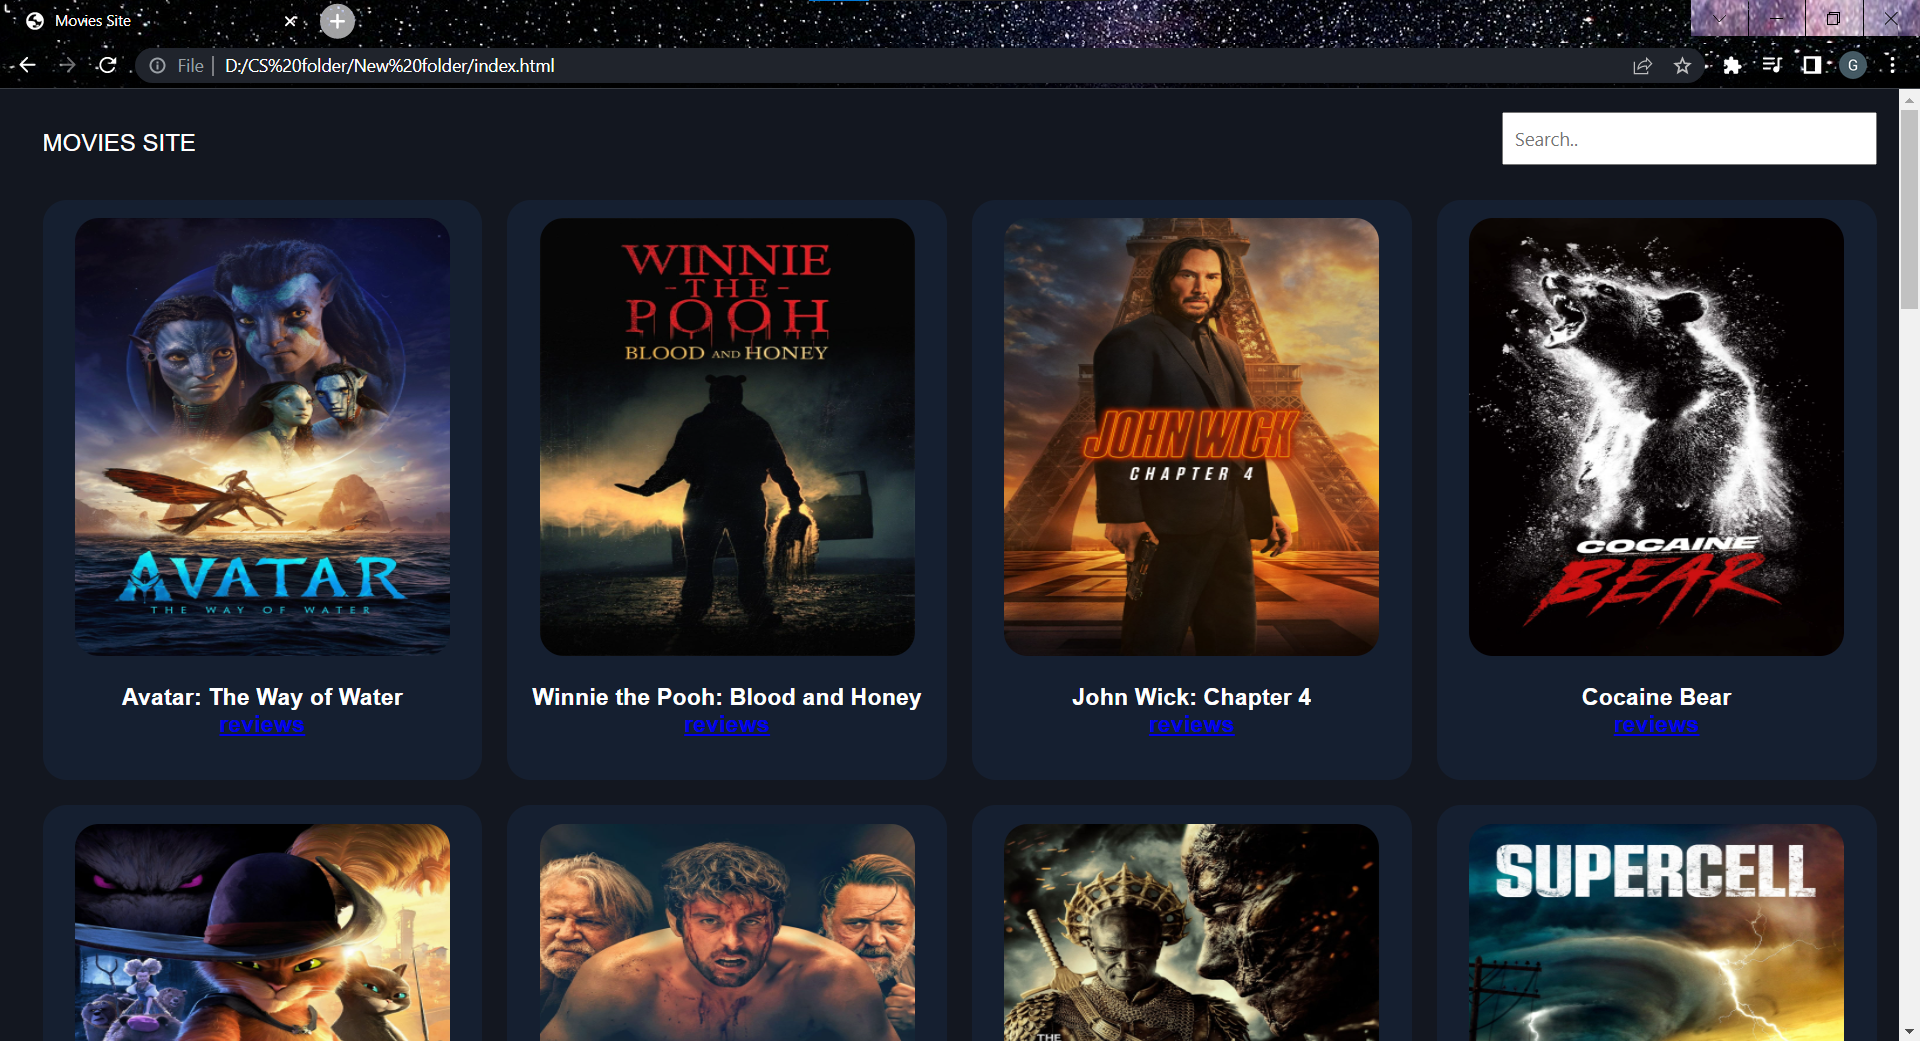Click the address bar URL
Viewport: 1920px width, 1041px height.
pyautogui.click(x=390, y=66)
